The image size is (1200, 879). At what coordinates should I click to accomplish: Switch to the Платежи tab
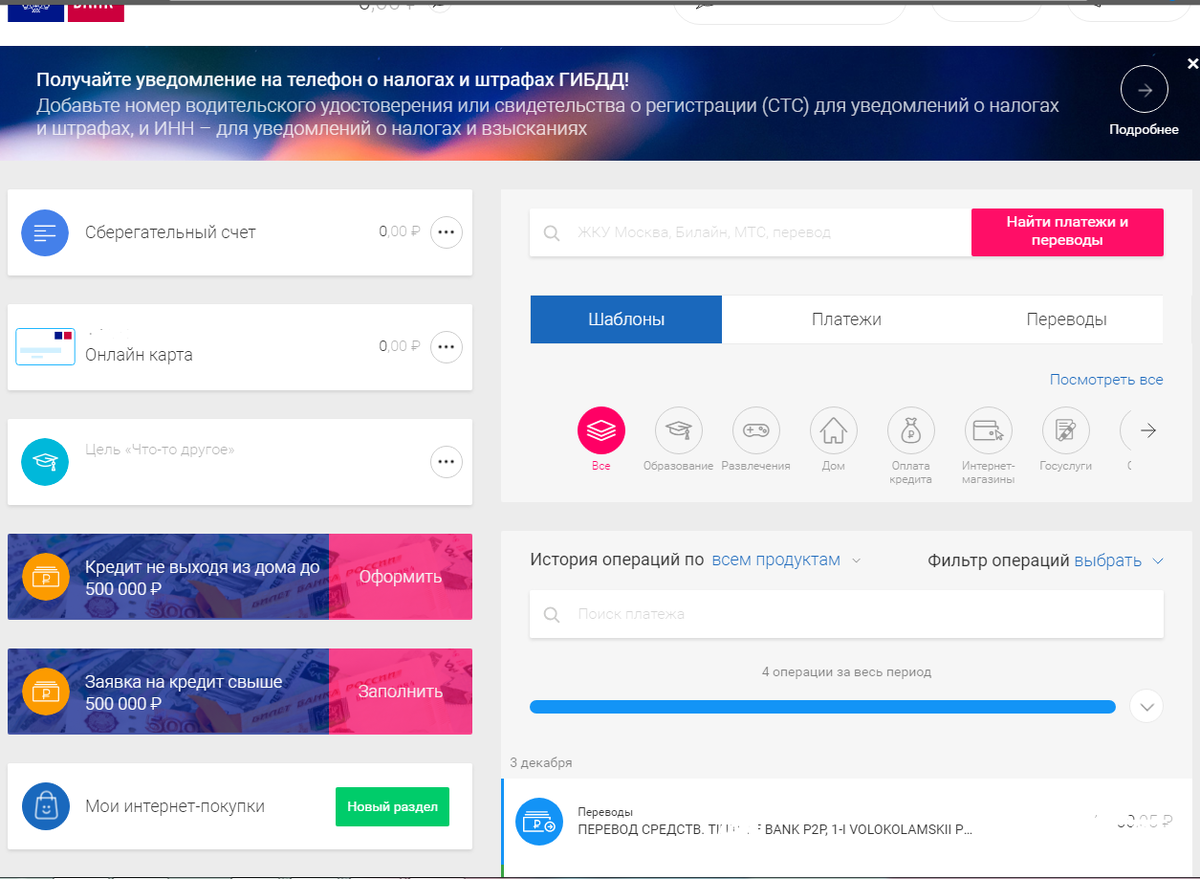click(x=846, y=320)
